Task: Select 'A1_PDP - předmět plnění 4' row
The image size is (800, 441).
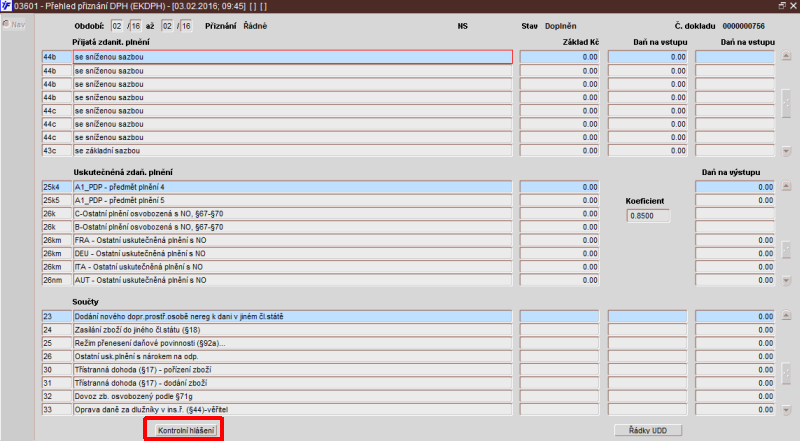Action: click(292, 187)
